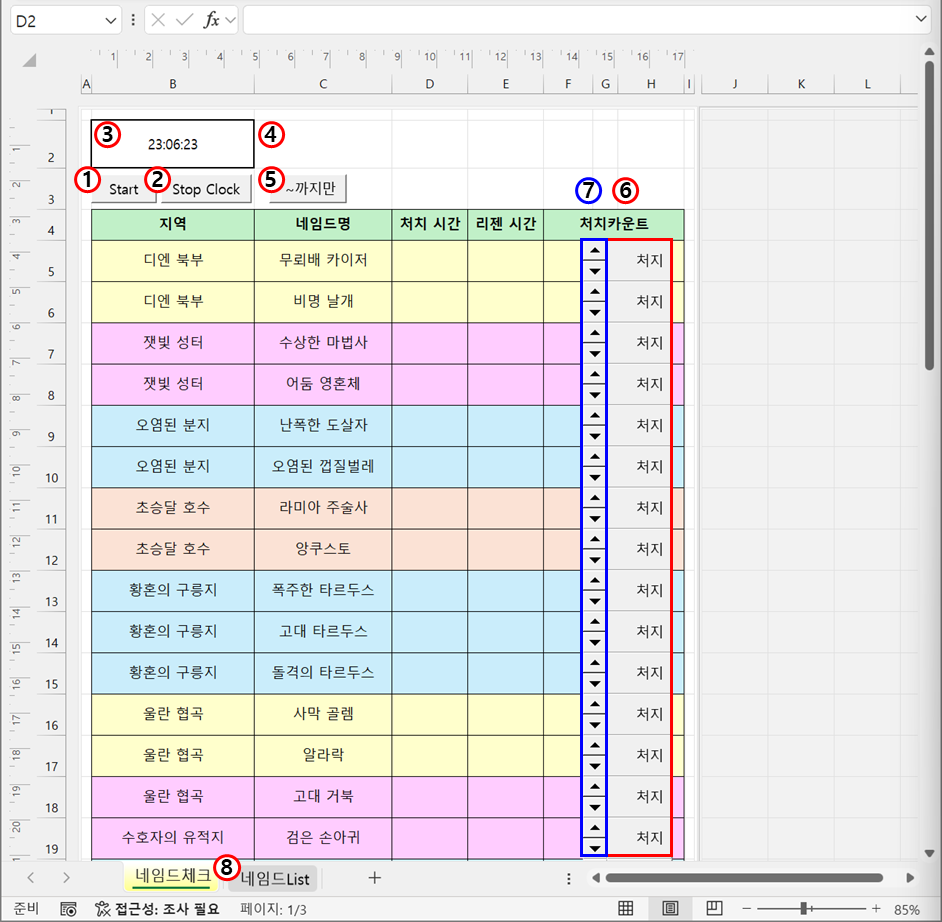942x922 pixels.
Task: Click 처치 button for 앙쿠스토
Action: (639, 549)
